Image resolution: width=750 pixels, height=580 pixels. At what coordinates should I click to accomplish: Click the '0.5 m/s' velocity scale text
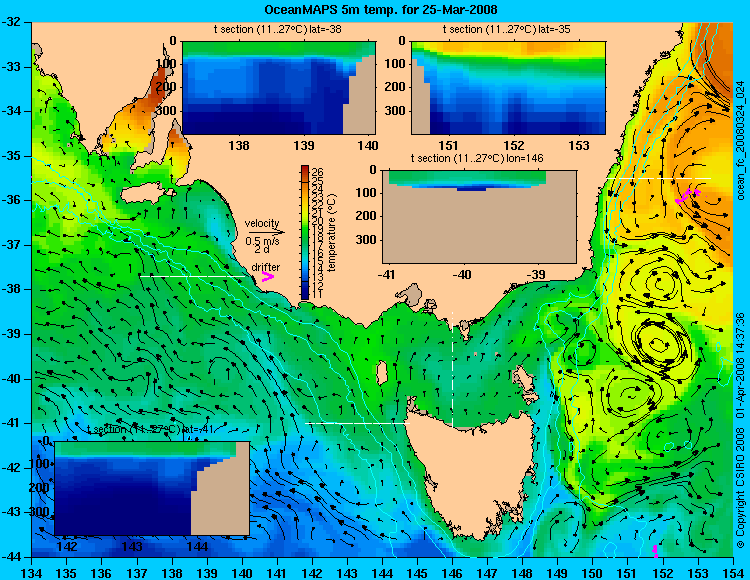(262, 241)
